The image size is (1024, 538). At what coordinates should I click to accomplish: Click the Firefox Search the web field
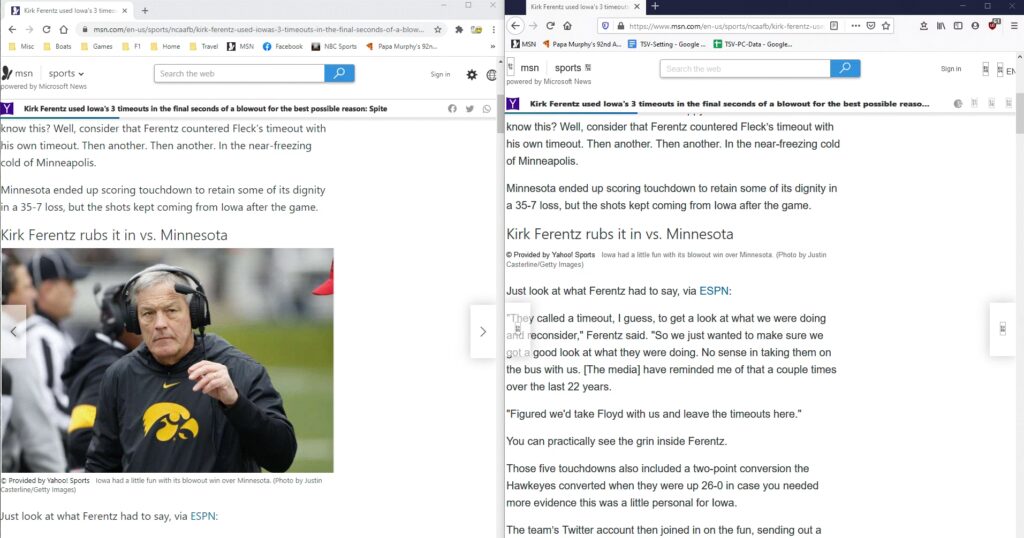tap(744, 69)
